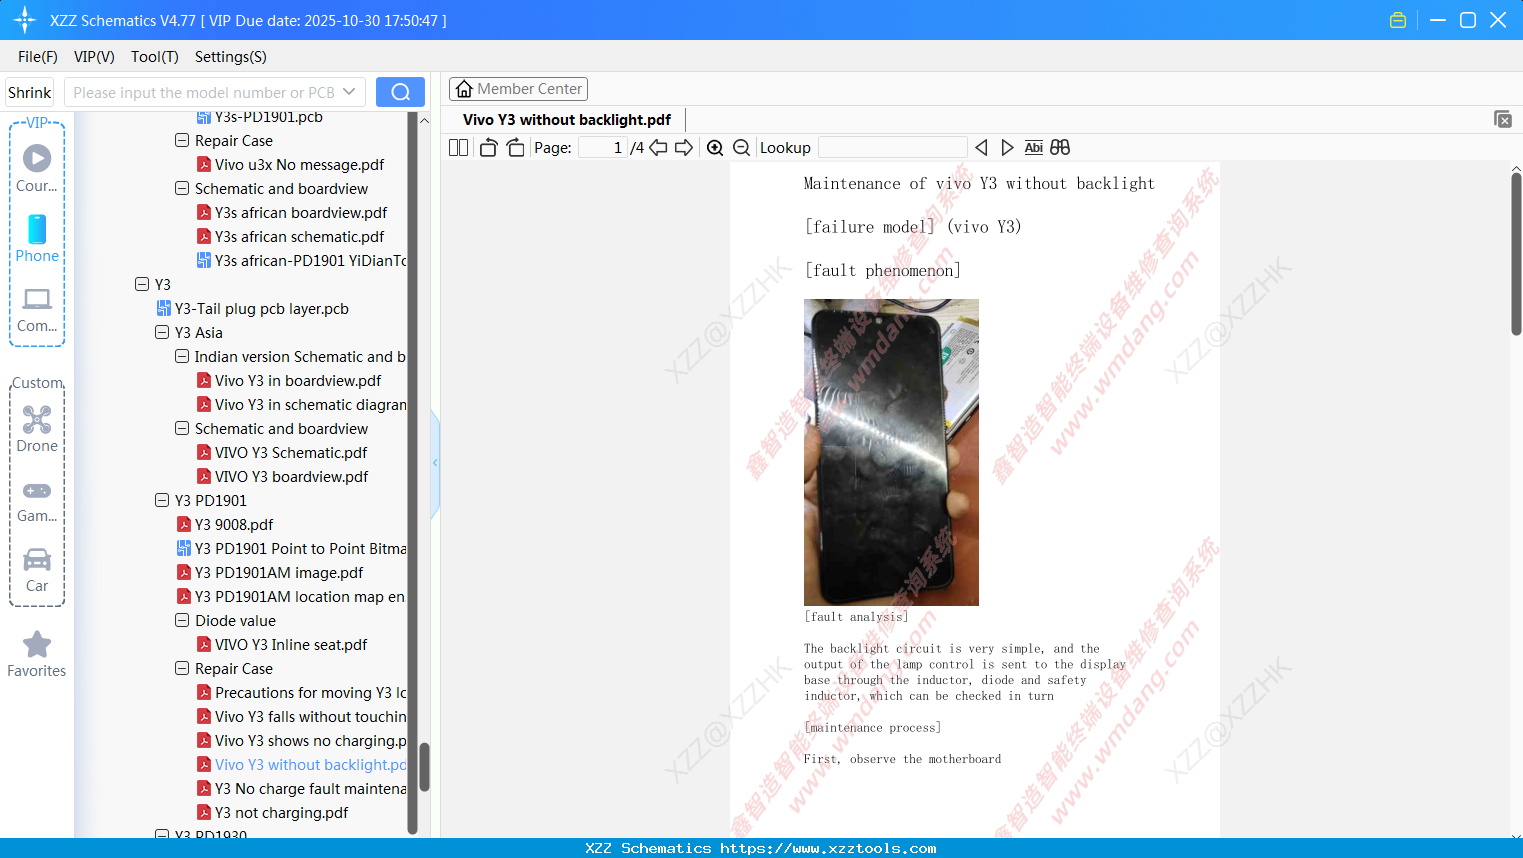Select the Vivo Y3 without backlight.pdf tab
The height and width of the screenshot is (858, 1523).
pyautogui.click(x=567, y=120)
